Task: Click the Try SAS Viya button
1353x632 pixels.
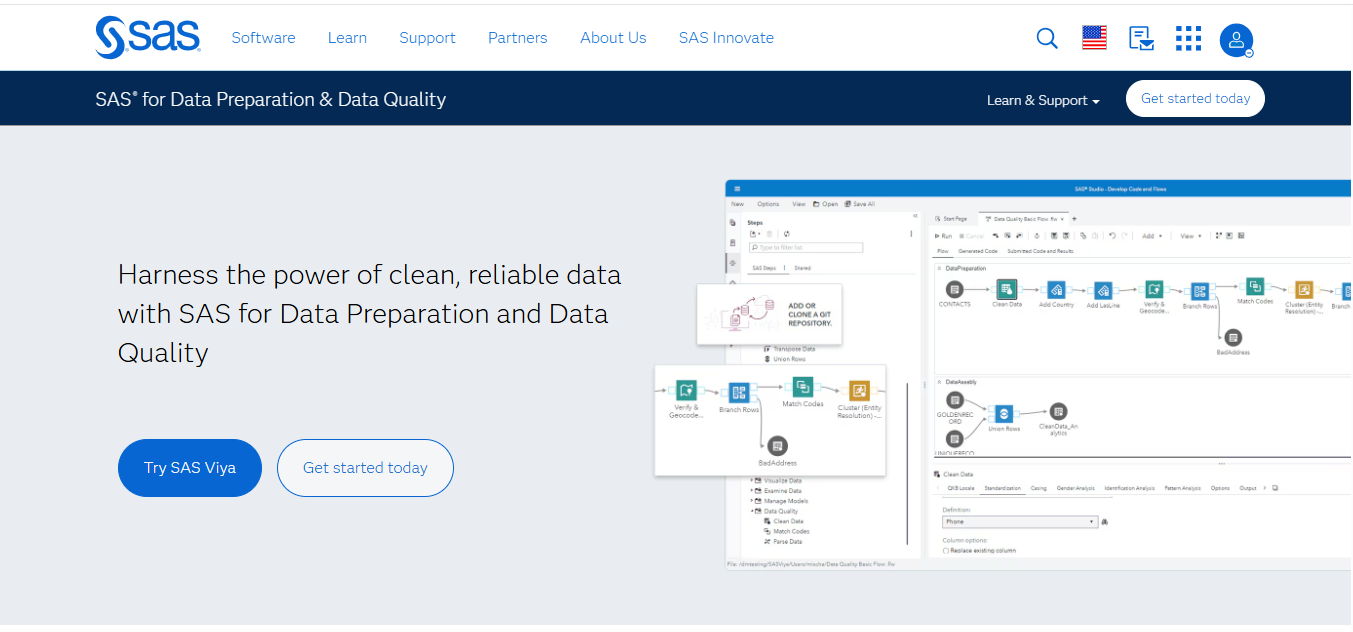Action: (189, 467)
